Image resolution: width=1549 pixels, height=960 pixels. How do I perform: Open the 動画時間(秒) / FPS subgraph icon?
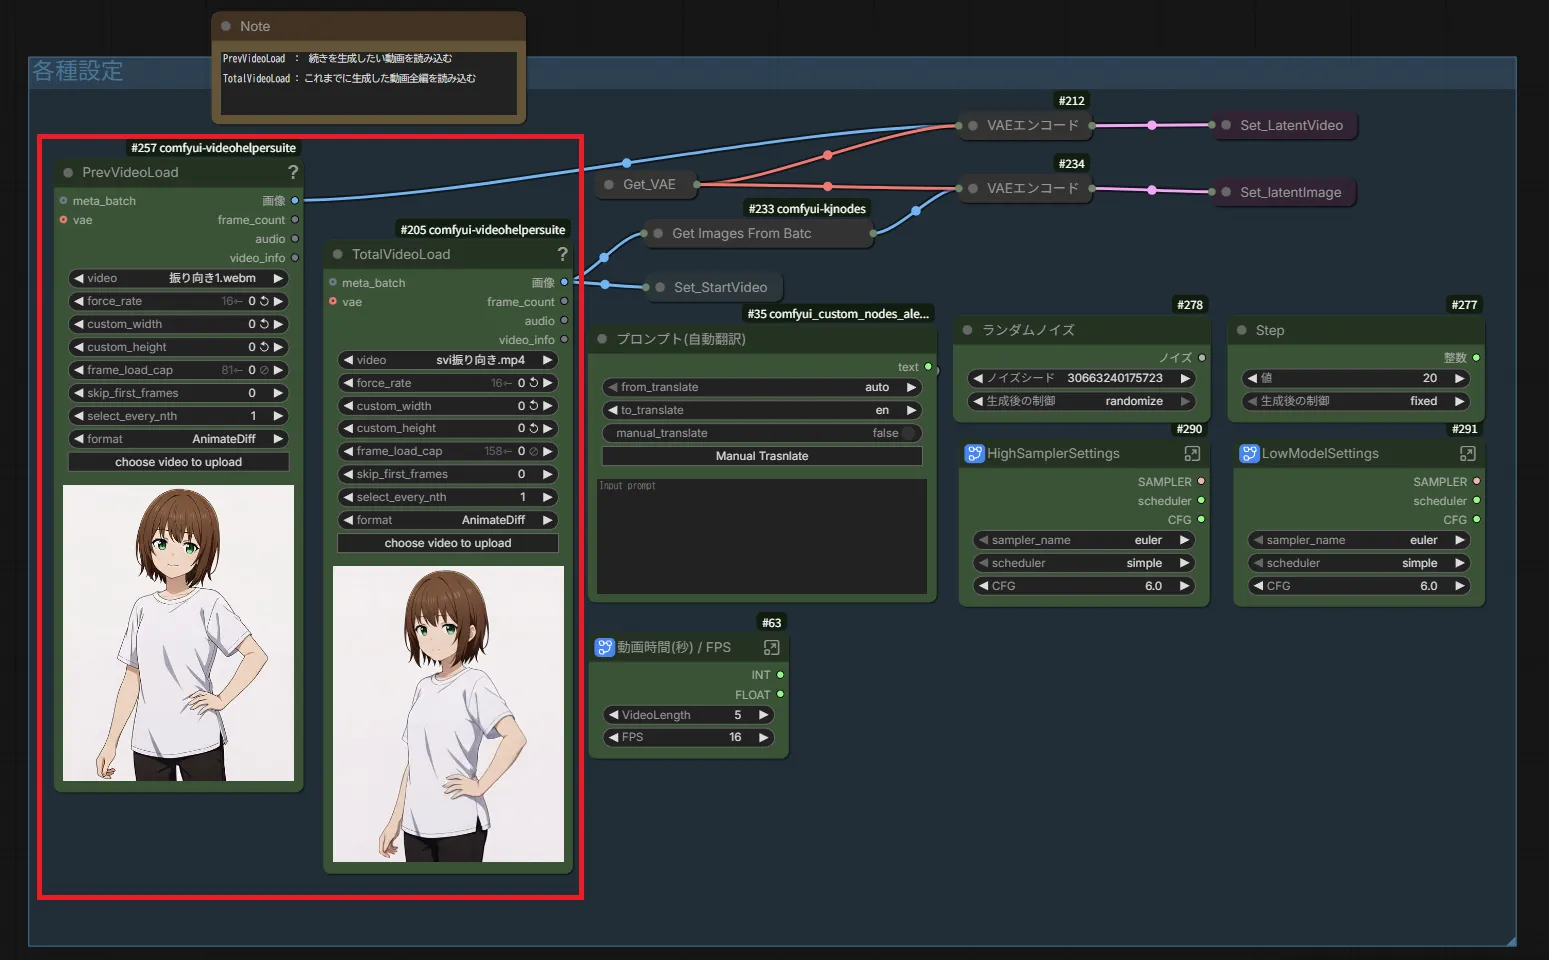(771, 648)
